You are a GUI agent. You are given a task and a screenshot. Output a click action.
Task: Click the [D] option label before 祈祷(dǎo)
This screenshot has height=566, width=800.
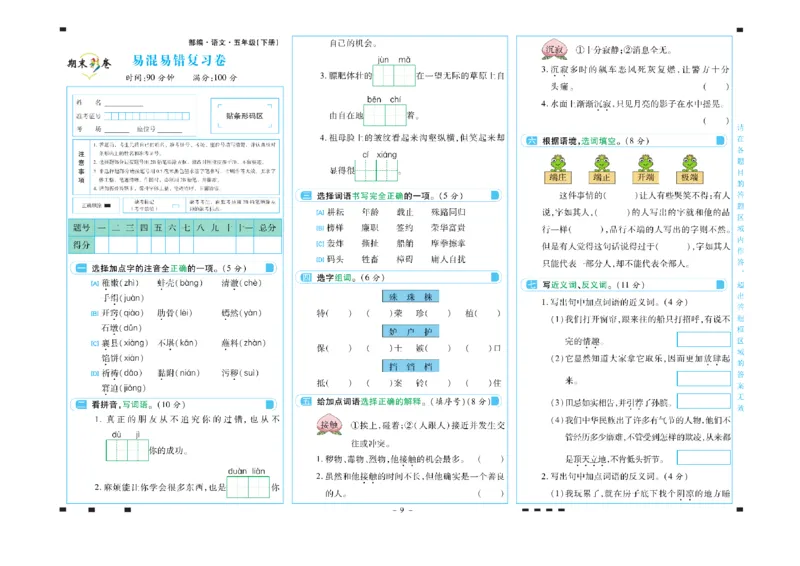(x=95, y=374)
